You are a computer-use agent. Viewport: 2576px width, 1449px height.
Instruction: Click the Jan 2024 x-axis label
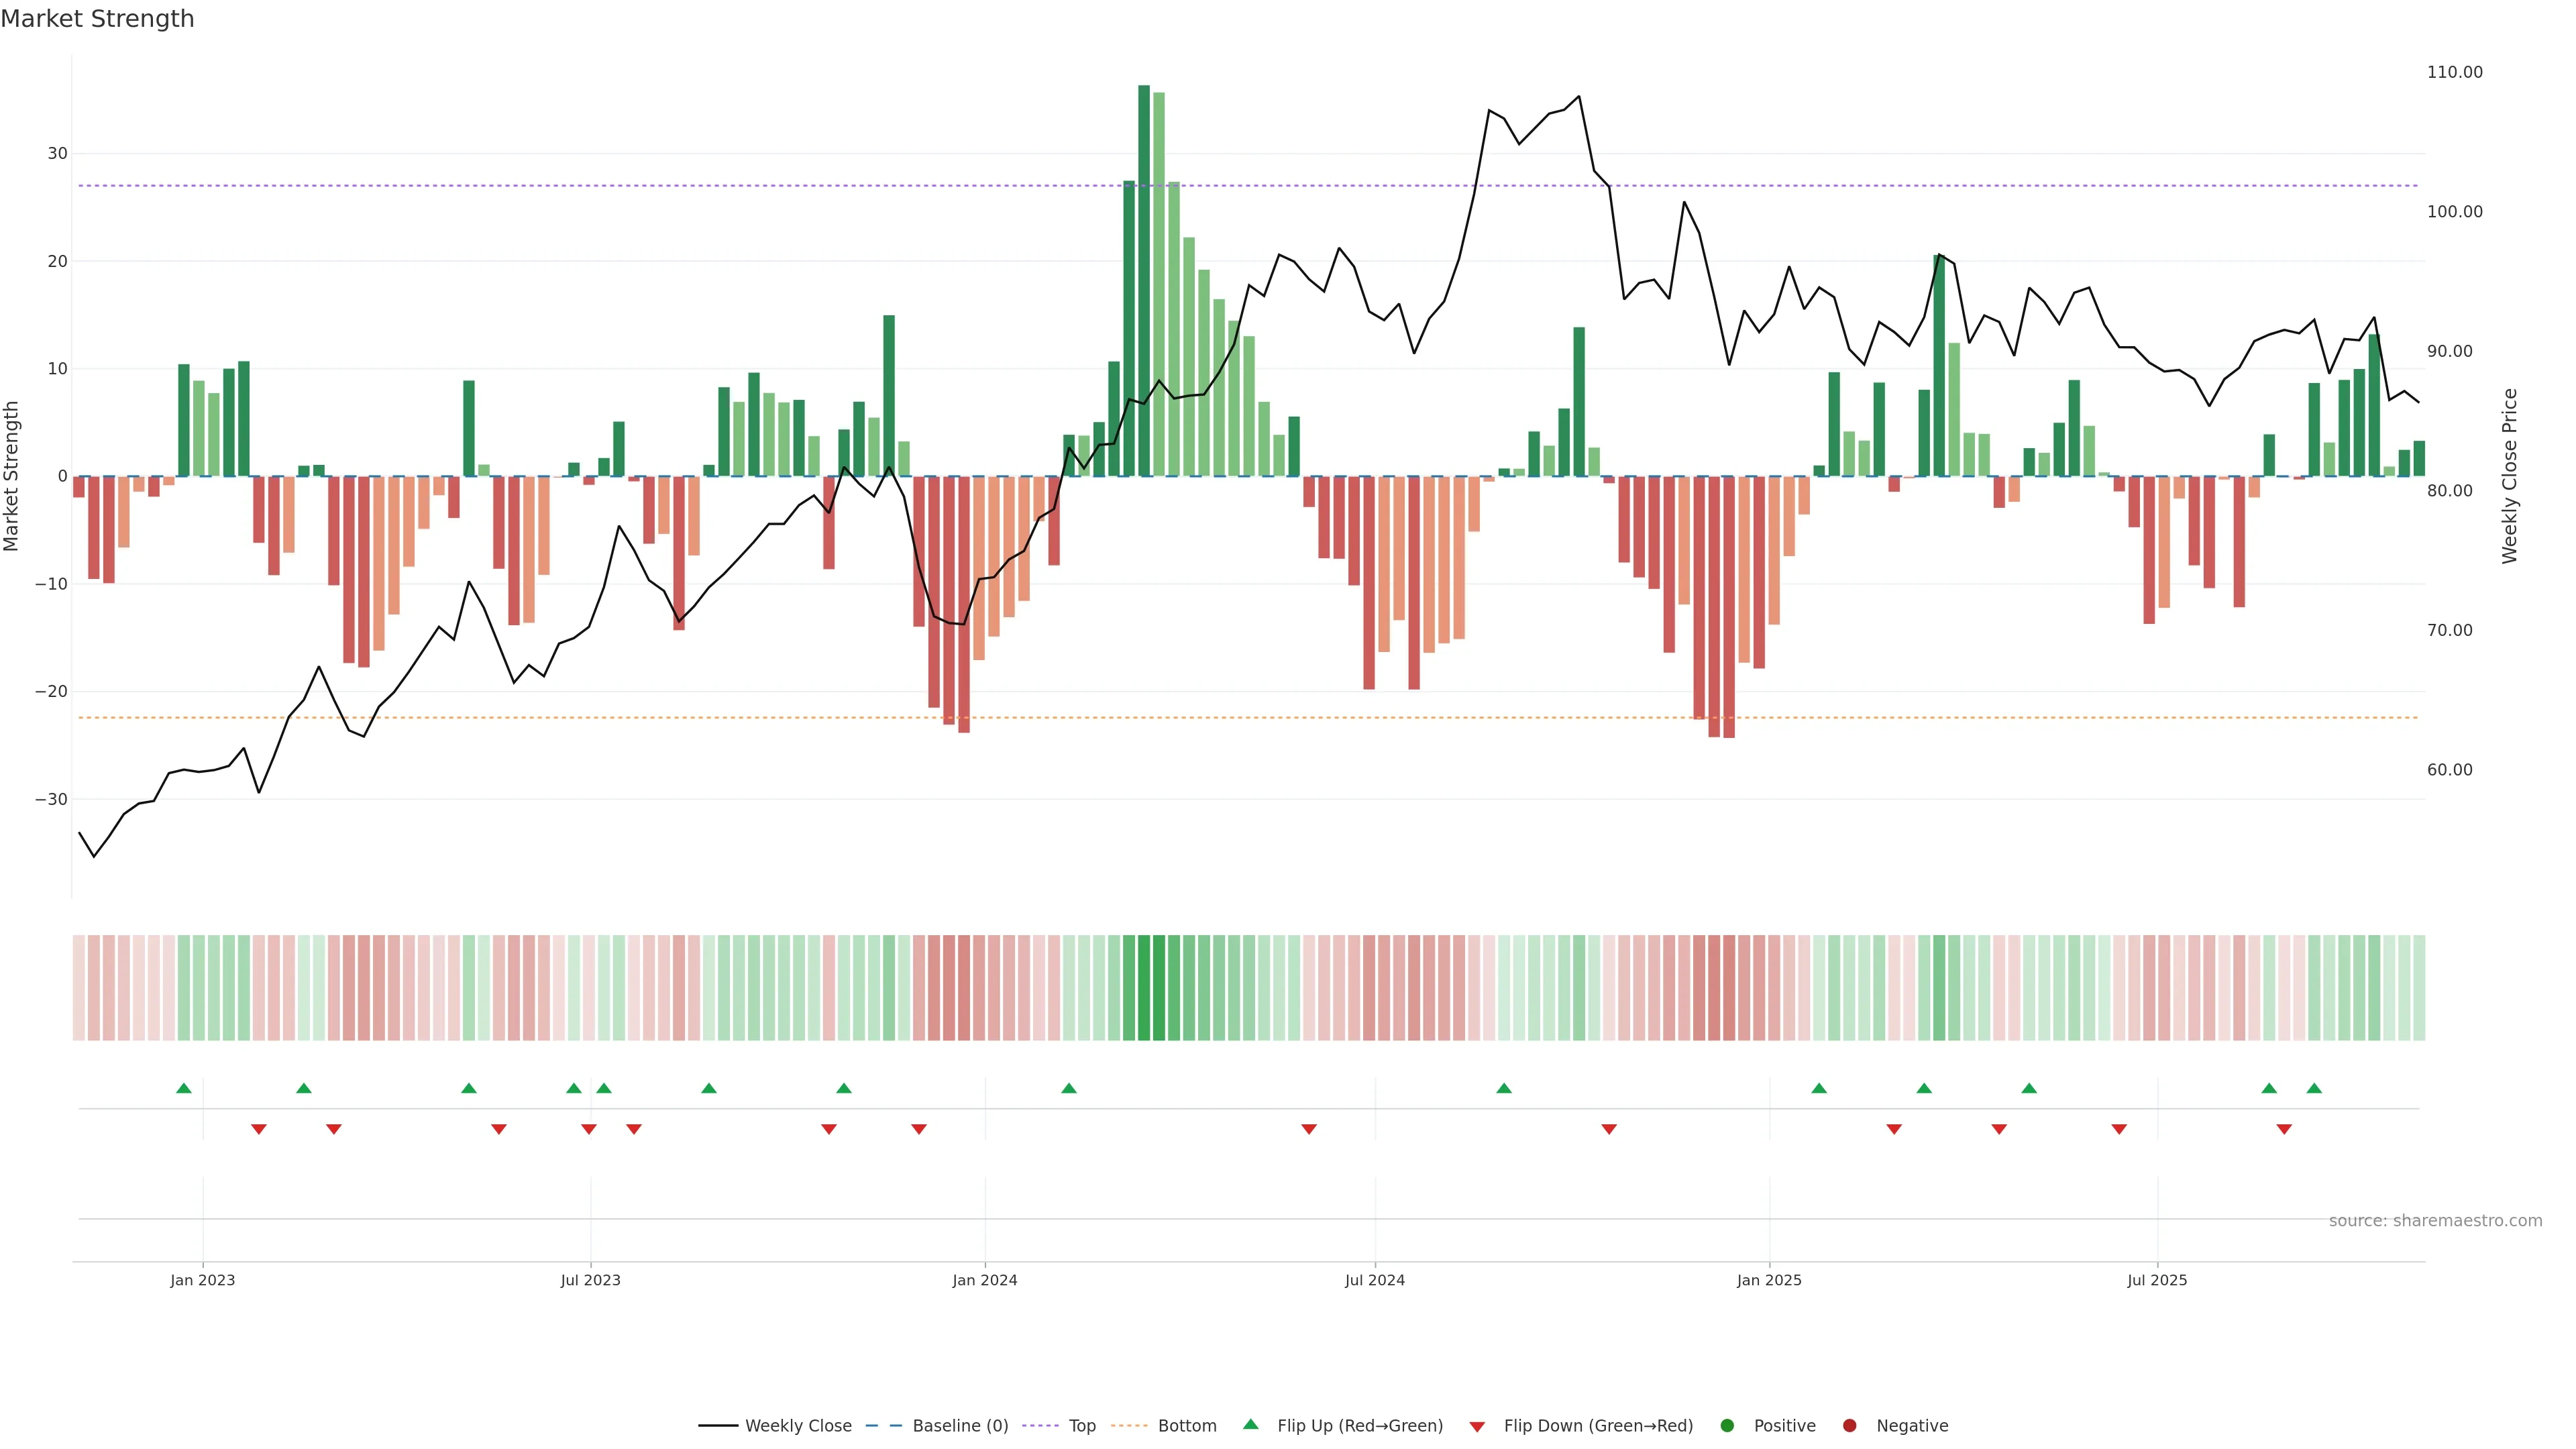pos(984,1280)
